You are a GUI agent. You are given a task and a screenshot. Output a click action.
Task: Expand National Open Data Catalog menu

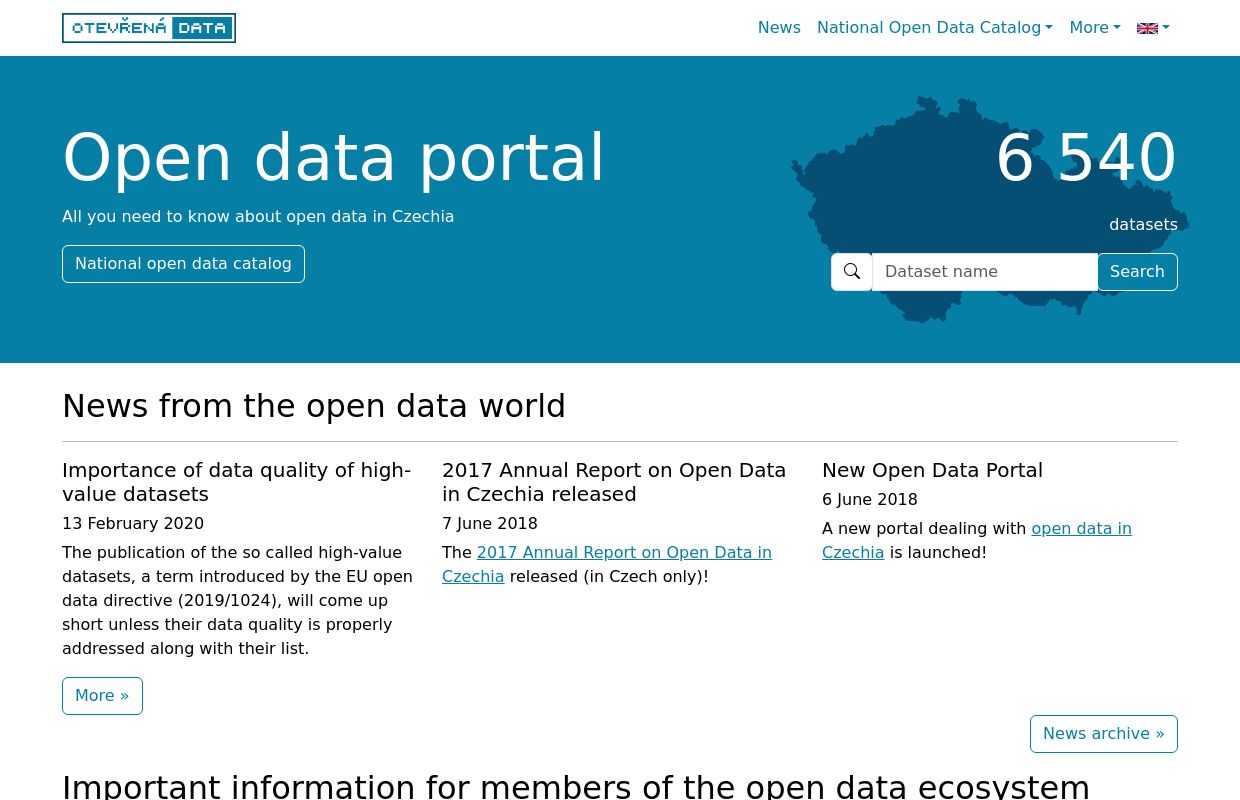(x=934, y=28)
